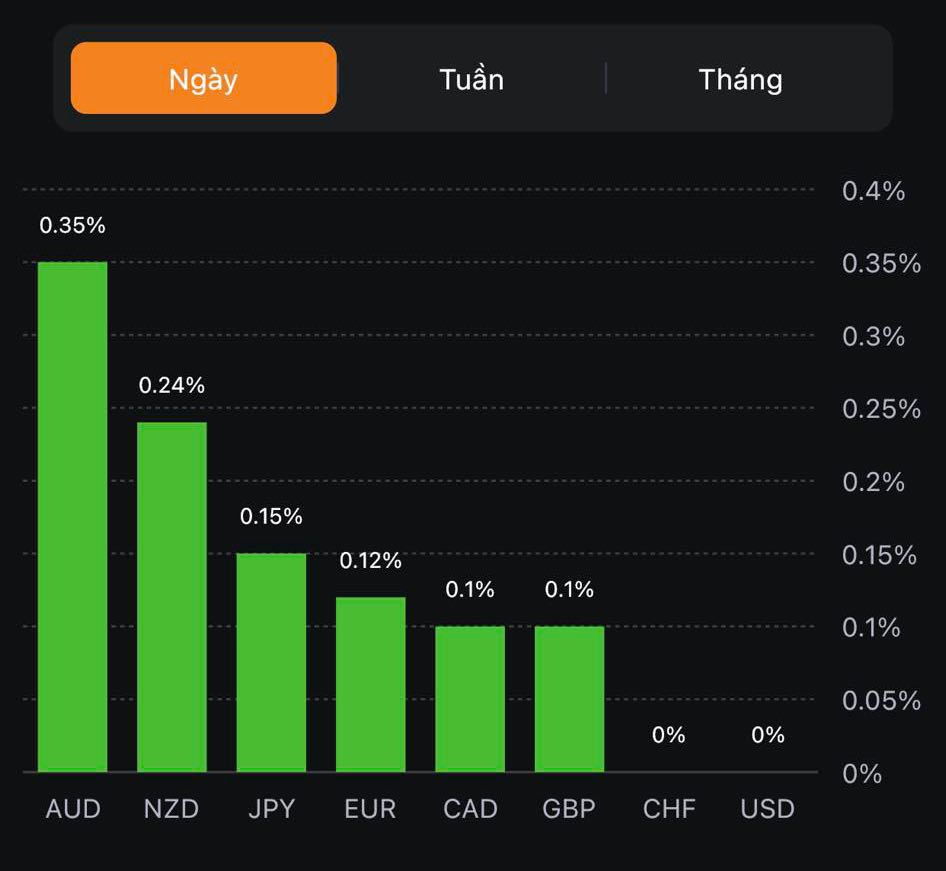Click the GBP green bar
946x871 pixels.
(569, 699)
